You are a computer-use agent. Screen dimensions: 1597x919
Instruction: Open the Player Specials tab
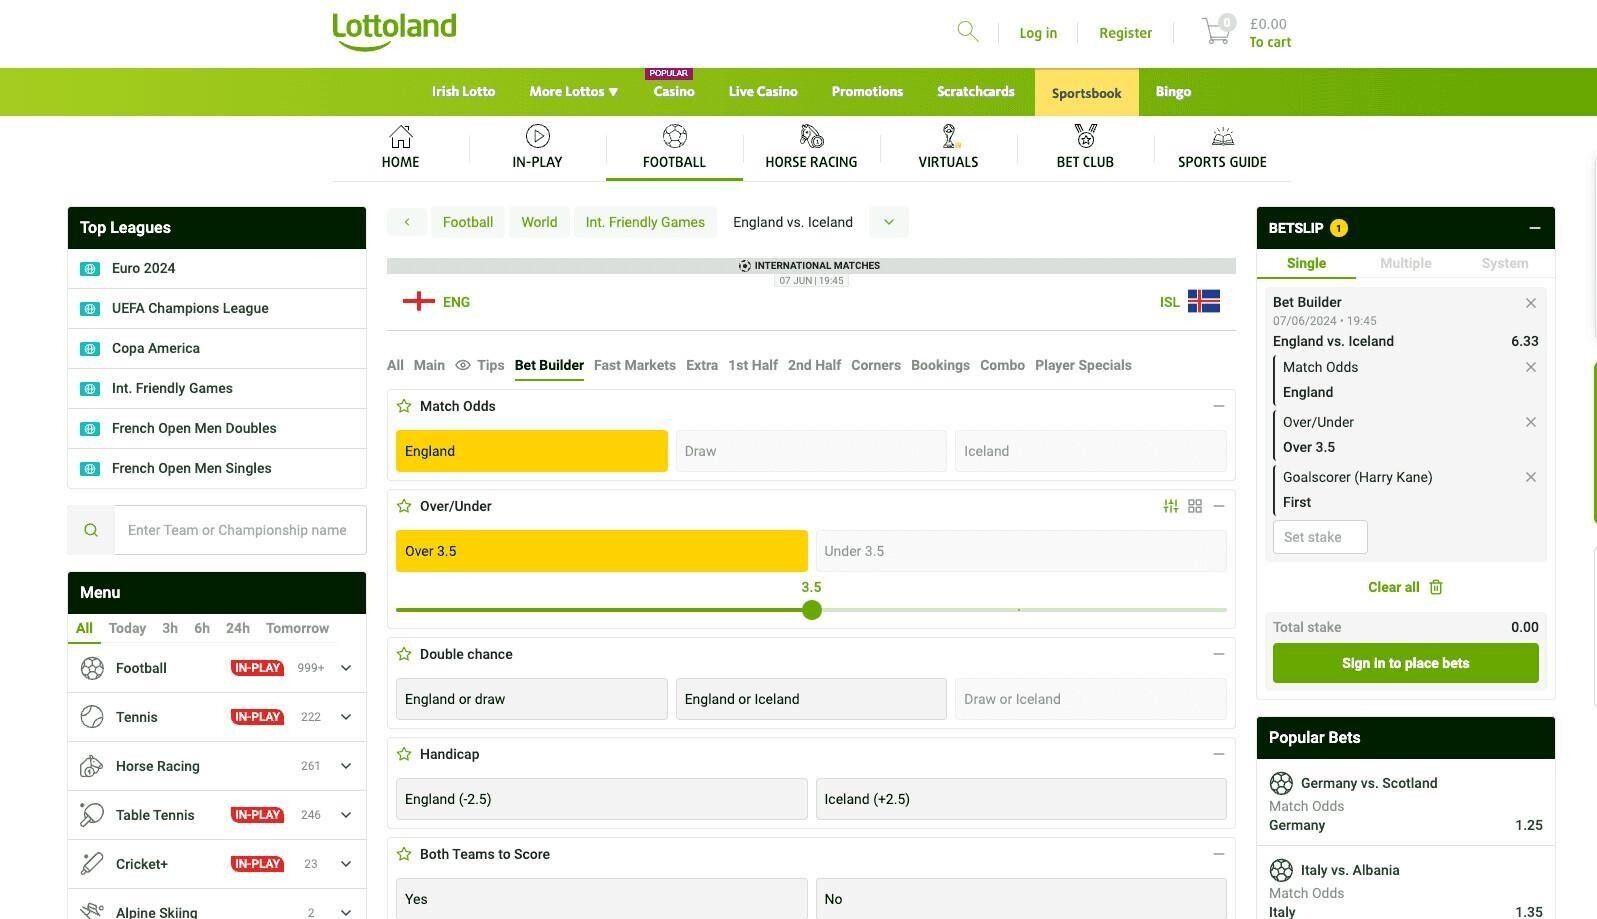1083,365
